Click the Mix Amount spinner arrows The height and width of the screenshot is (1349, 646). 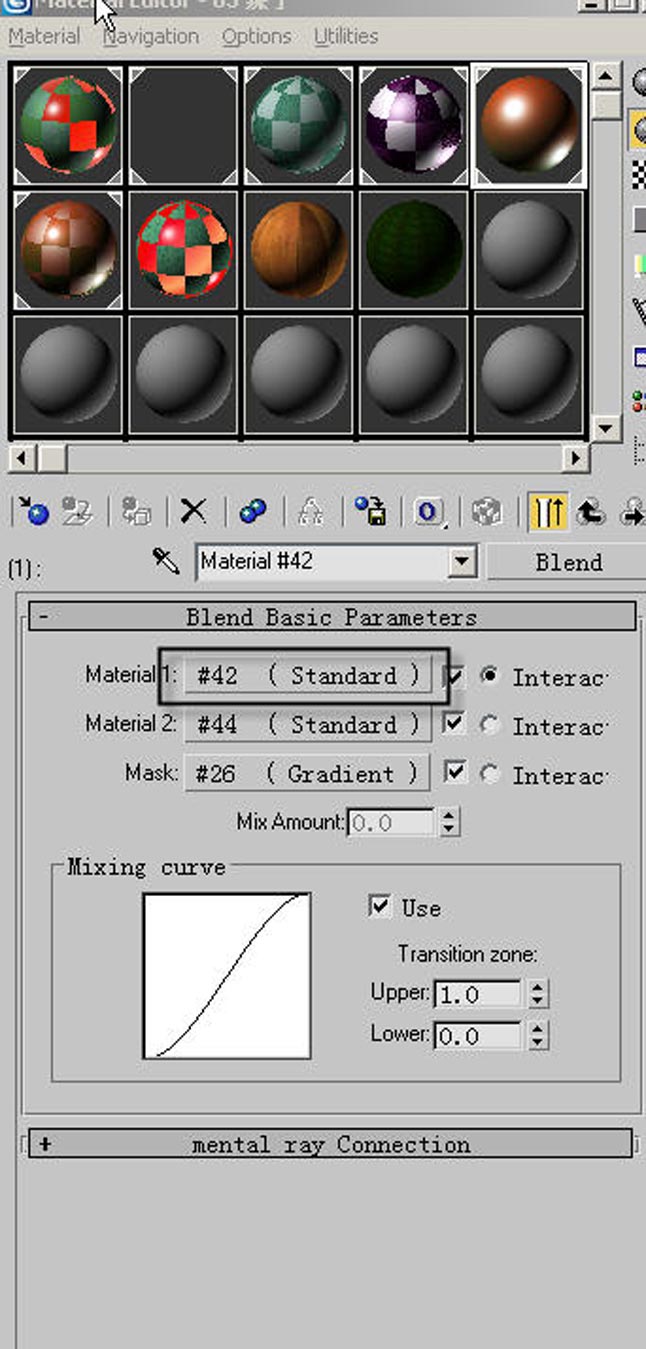pos(448,823)
